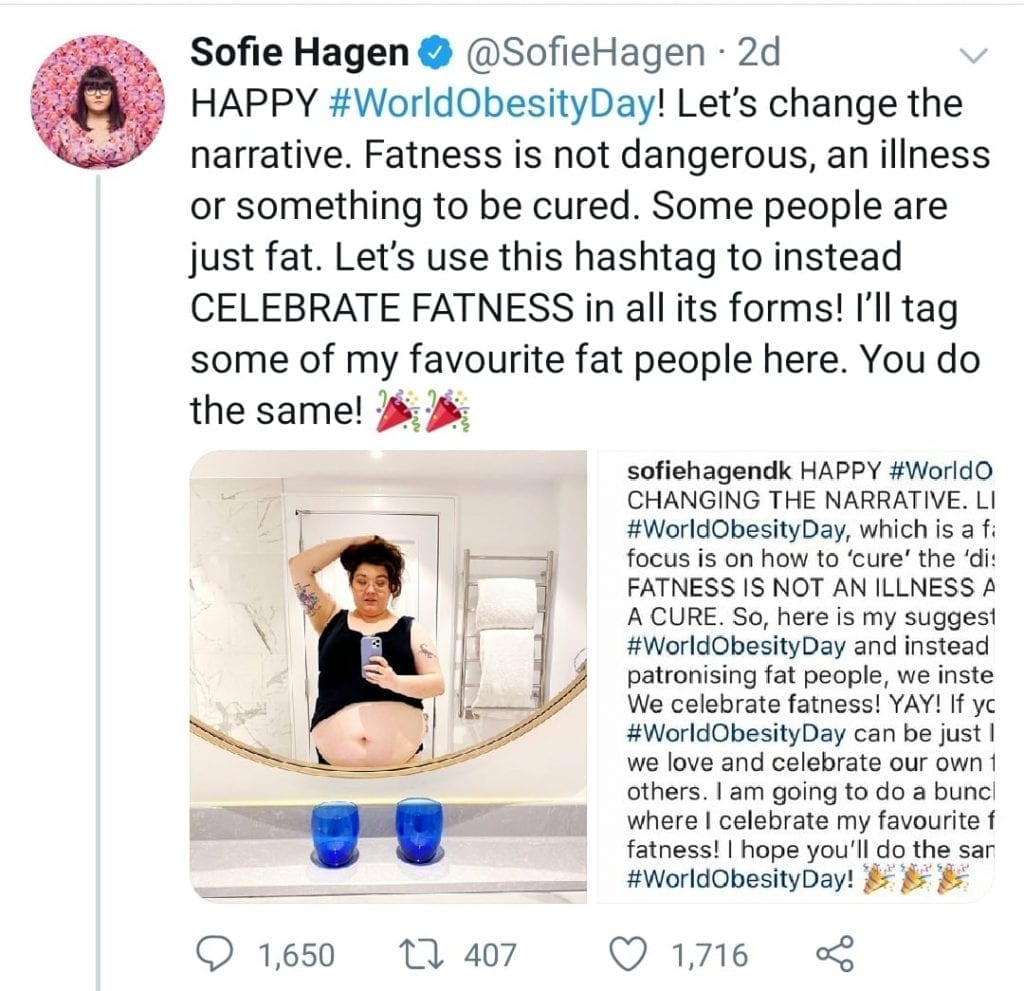Screen dimensions: 1024x991
Task: Click the 407 retweets count
Action: point(490,954)
